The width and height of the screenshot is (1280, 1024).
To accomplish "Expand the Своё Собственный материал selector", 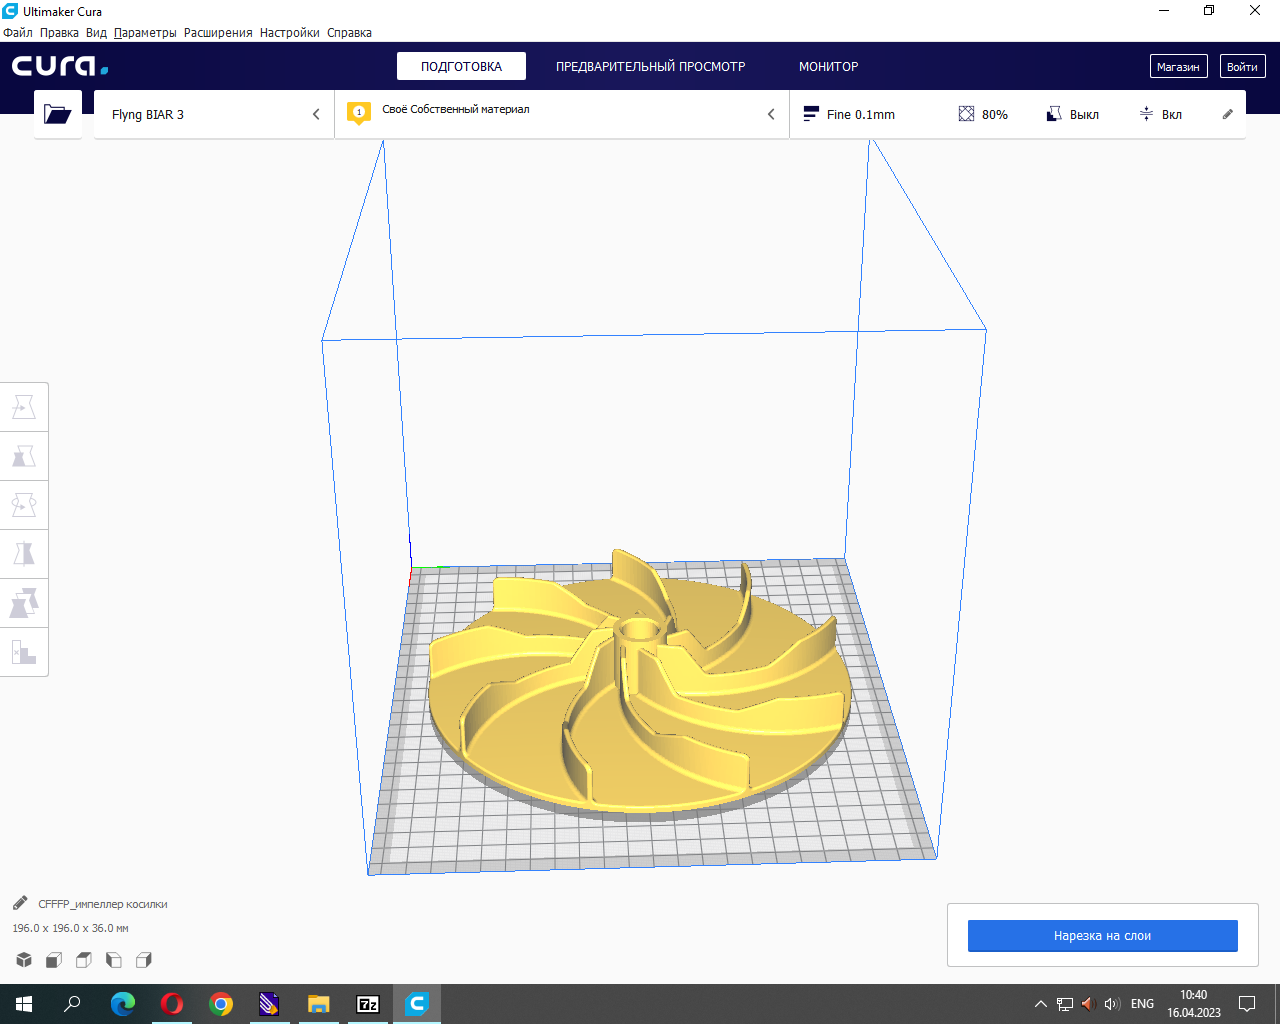I will coord(562,114).
